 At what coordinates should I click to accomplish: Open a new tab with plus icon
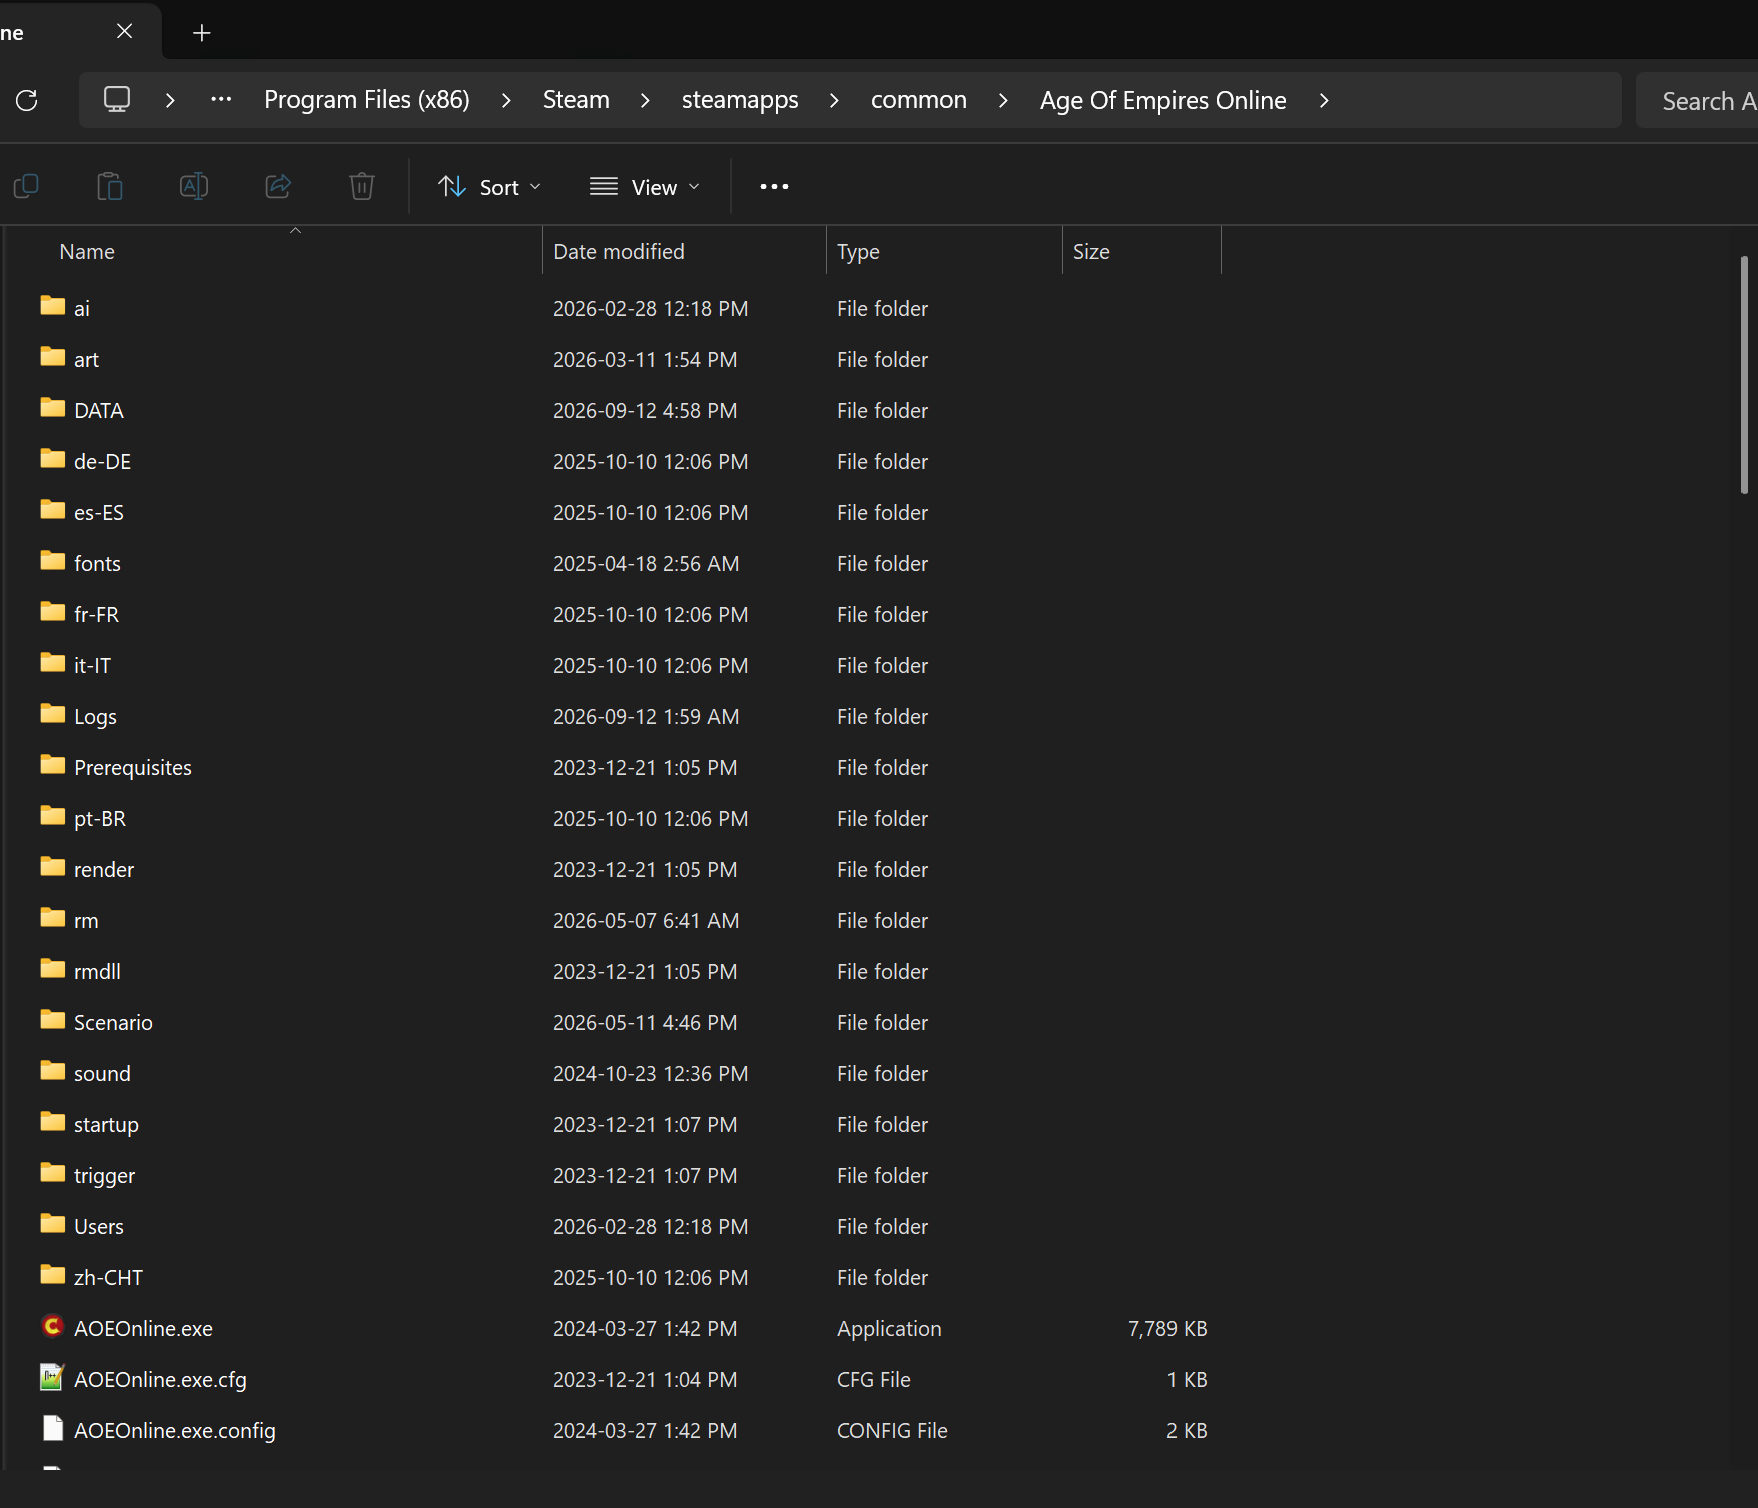pos(202,33)
